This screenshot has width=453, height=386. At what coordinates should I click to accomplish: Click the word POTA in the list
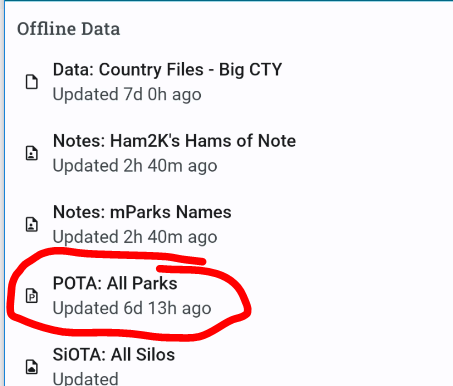coord(77,284)
